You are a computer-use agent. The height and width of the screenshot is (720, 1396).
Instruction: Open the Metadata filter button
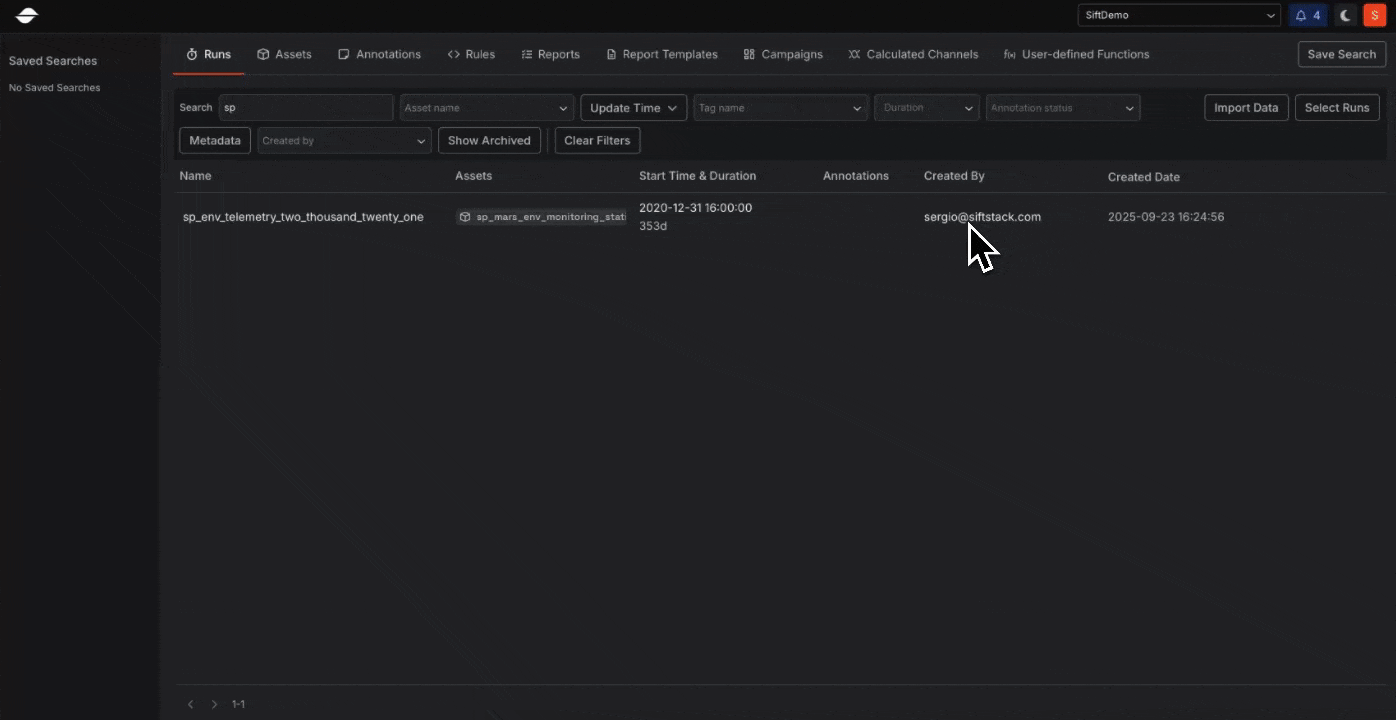pos(215,141)
